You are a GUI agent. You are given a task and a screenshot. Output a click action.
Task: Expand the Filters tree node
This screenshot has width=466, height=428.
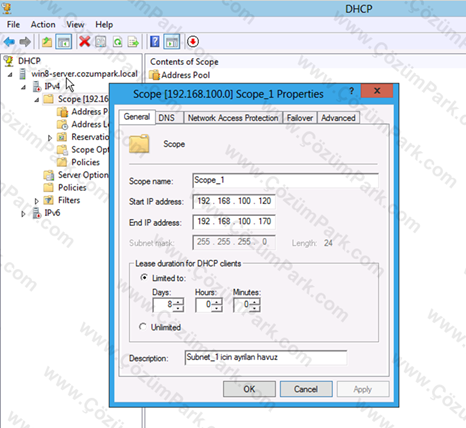37,201
